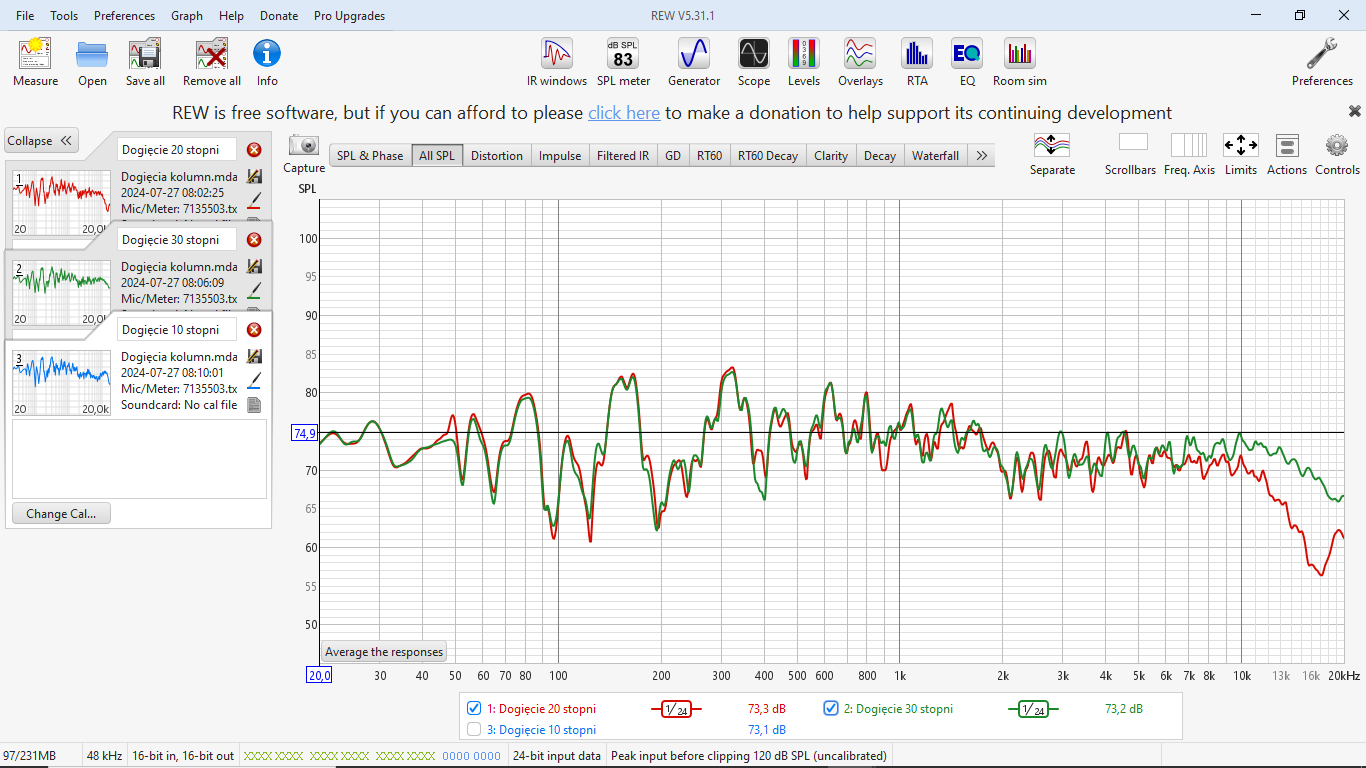The width and height of the screenshot is (1366, 768).
Task: Follow the 'click here' donation link
Action: (624, 113)
